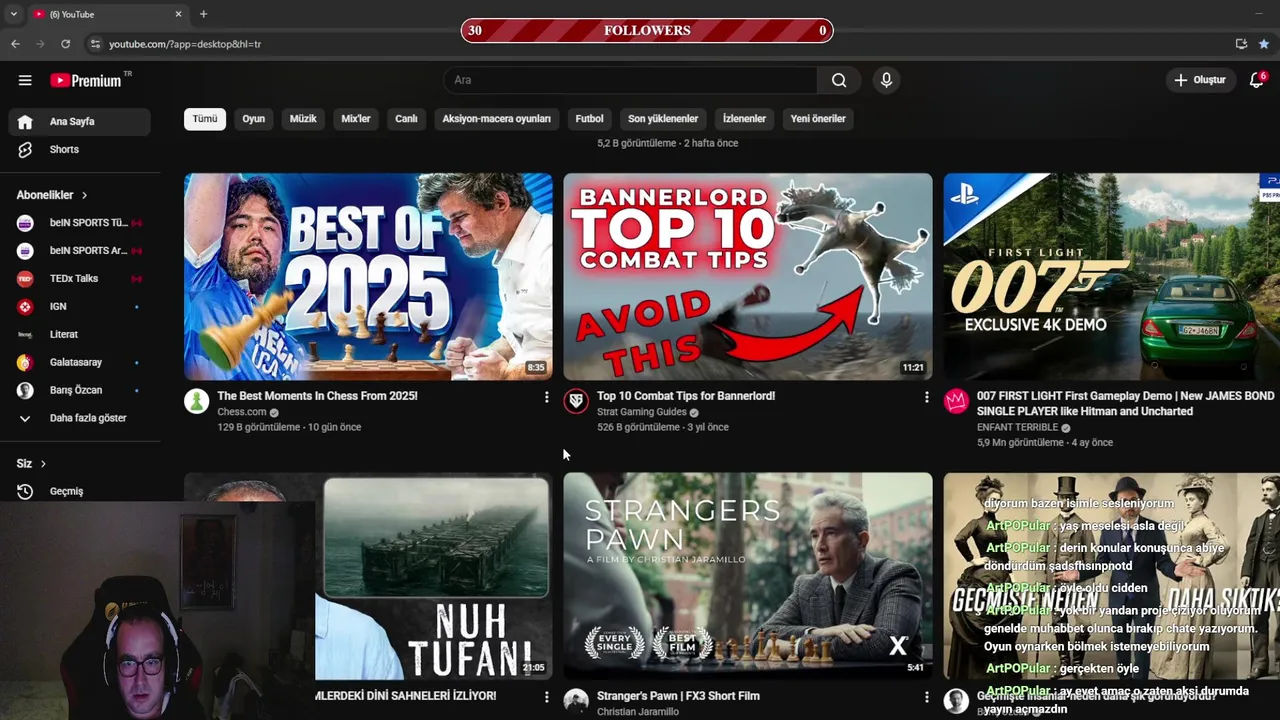Open 007 FIRST LIGHT First Gameplay title
The image size is (1280, 720).
[1125, 404]
